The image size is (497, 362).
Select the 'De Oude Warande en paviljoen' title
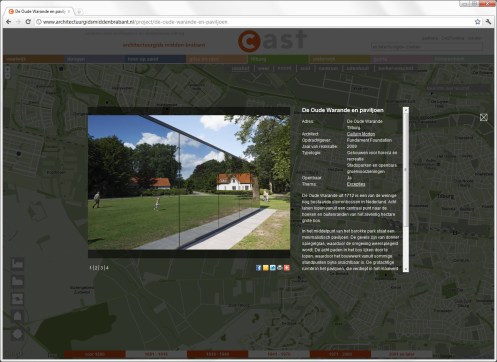coord(342,110)
